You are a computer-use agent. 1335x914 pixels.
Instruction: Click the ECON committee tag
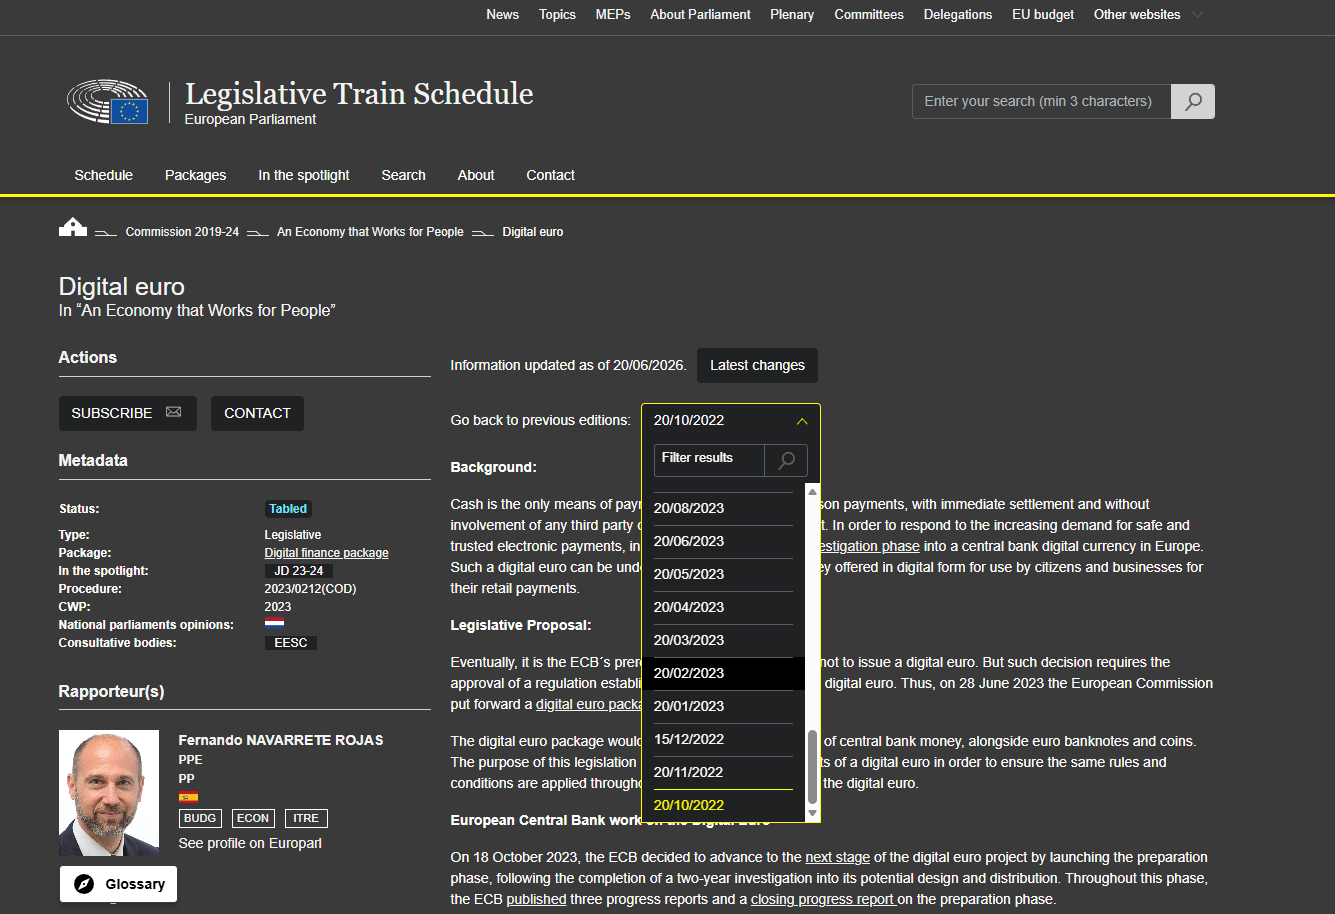click(x=253, y=818)
